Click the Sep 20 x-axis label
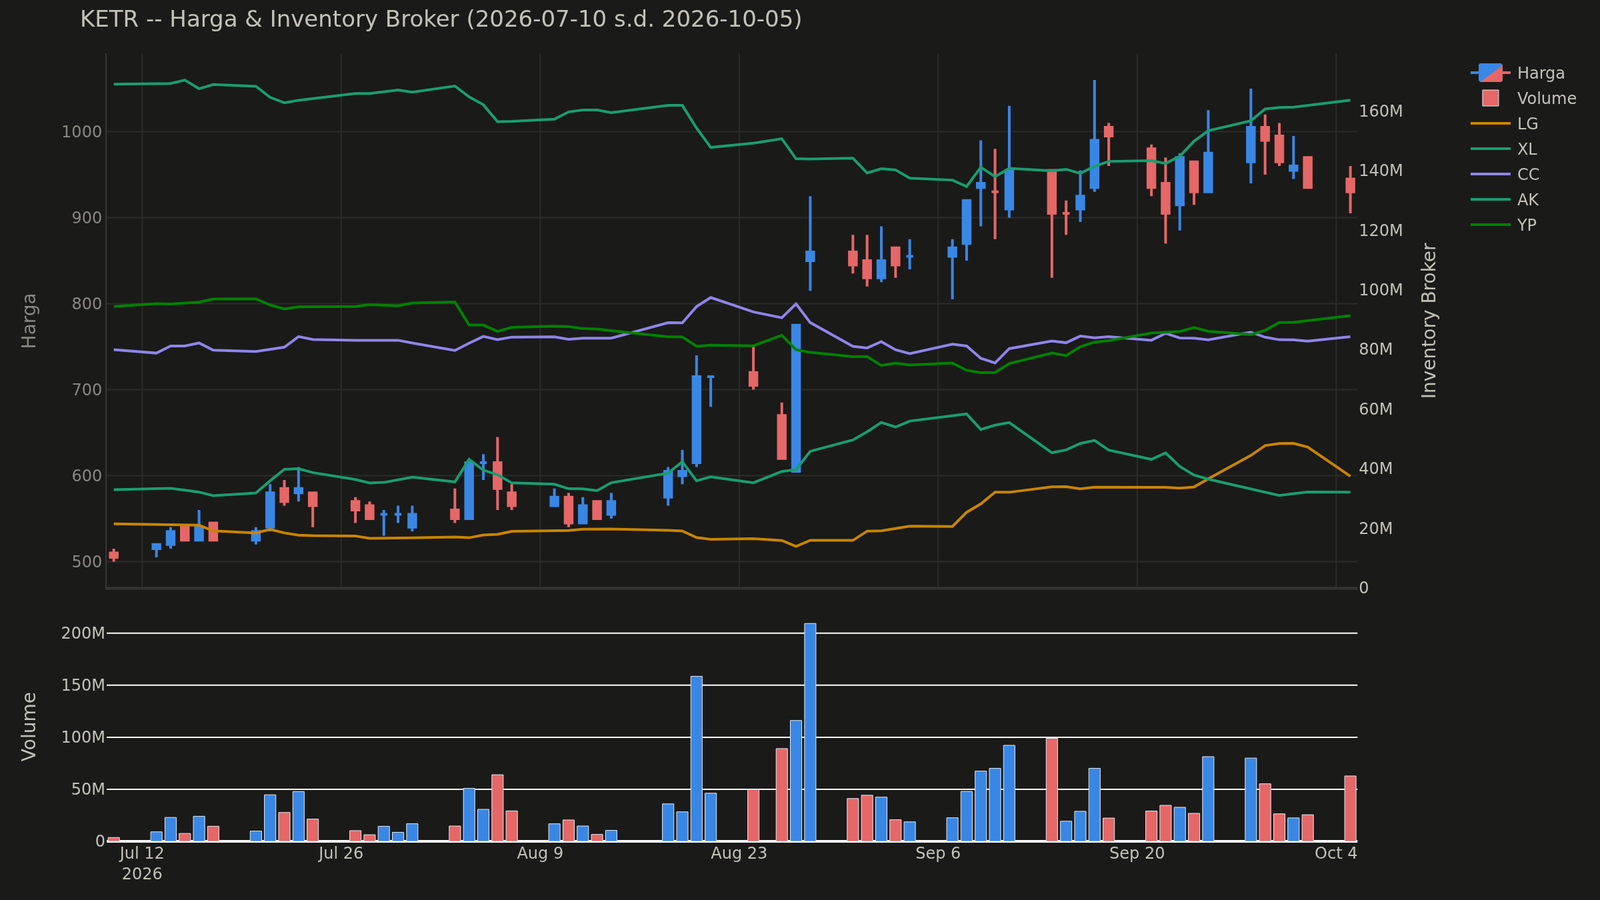The height and width of the screenshot is (900, 1600). pyautogui.click(x=1137, y=853)
